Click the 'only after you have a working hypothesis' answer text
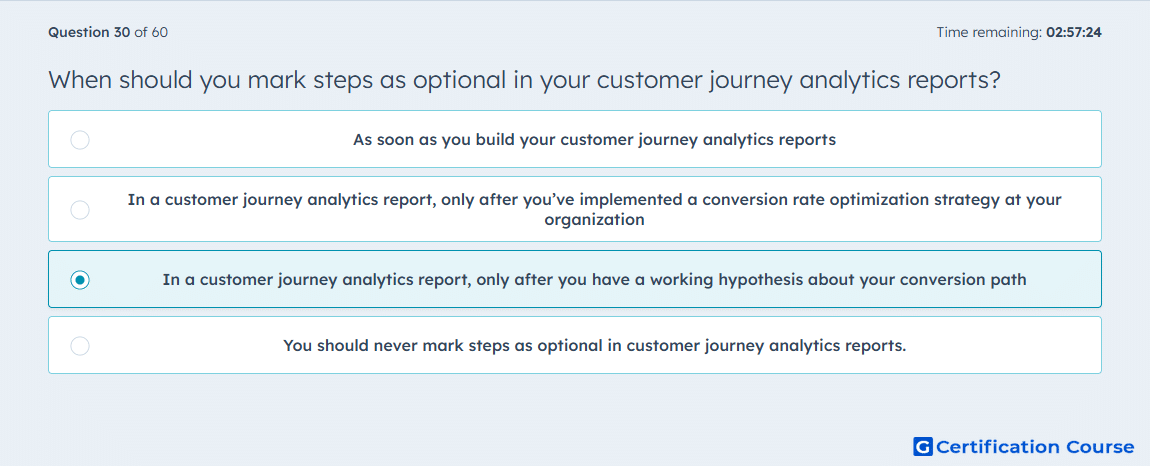This screenshot has height=466, width=1150. tap(594, 280)
